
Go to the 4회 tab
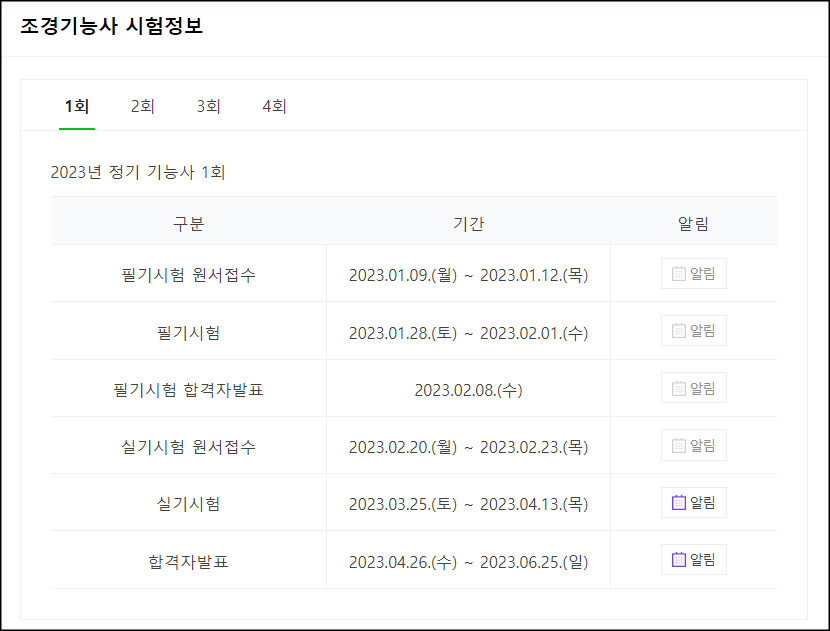pyautogui.click(x=274, y=106)
